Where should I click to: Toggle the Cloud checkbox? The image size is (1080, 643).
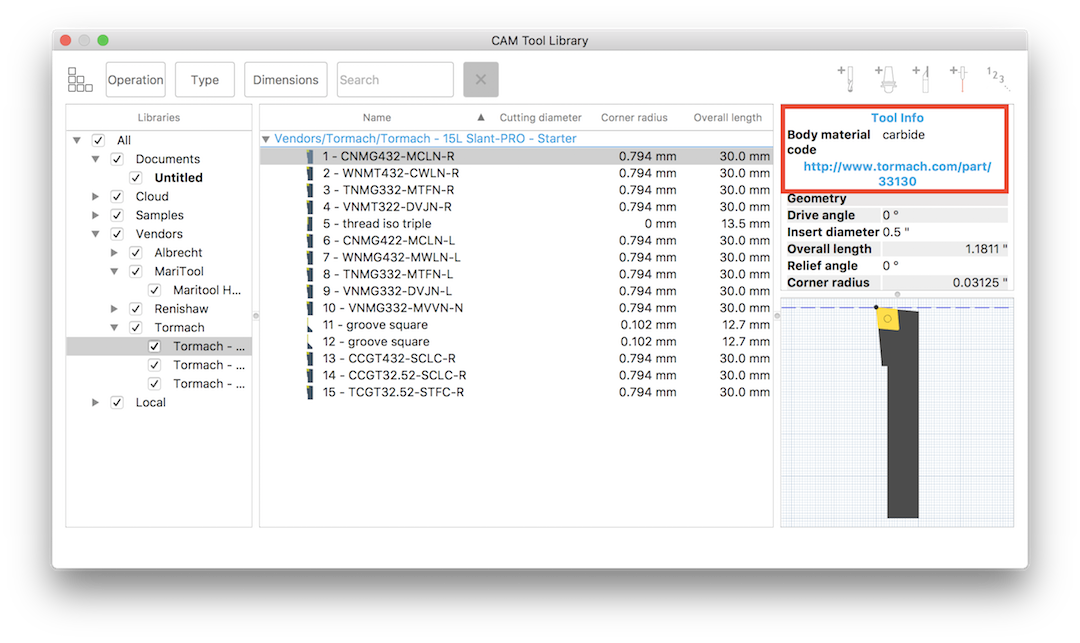pos(117,197)
